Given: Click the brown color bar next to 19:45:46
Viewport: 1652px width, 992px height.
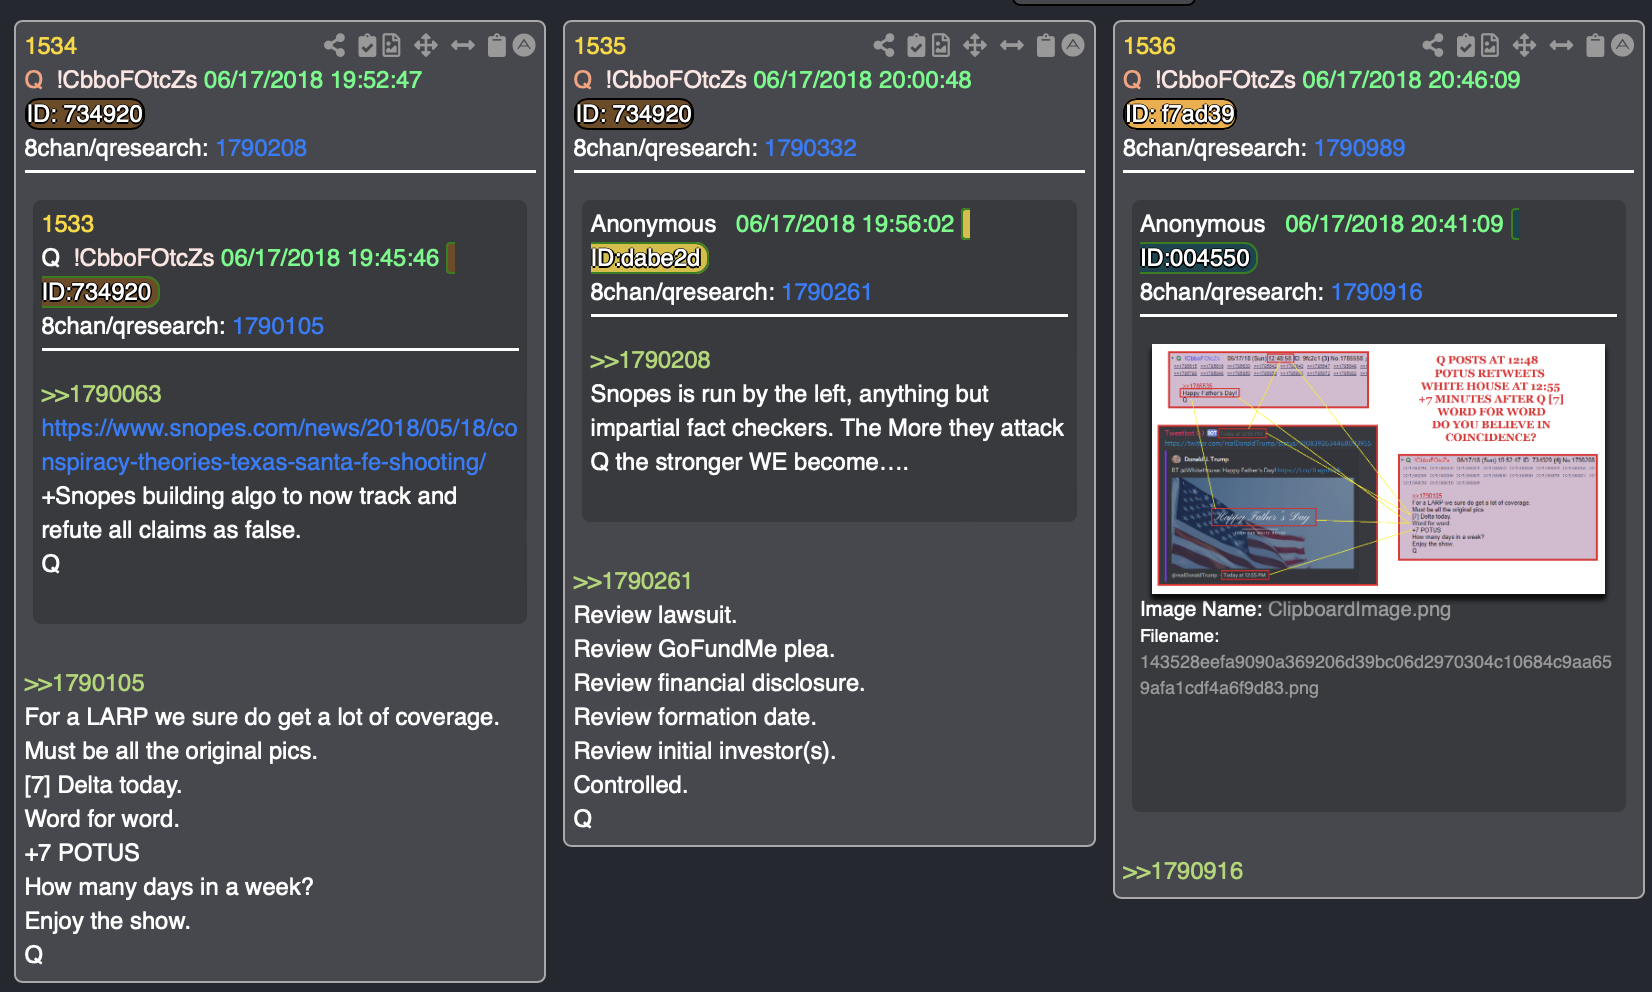Looking at the screenshot, I should (x=450, y=257).
